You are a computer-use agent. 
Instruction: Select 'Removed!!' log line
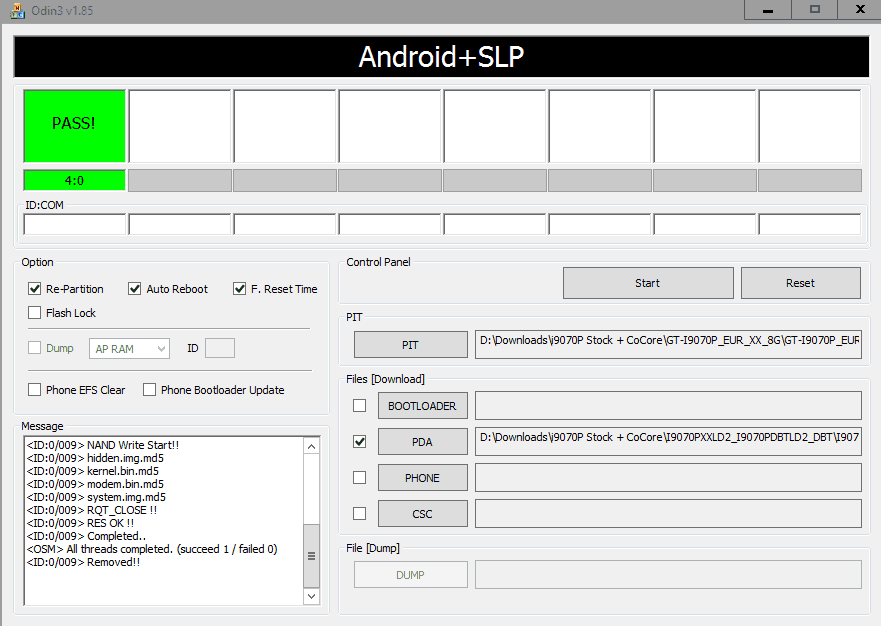[x=83, y=562]
